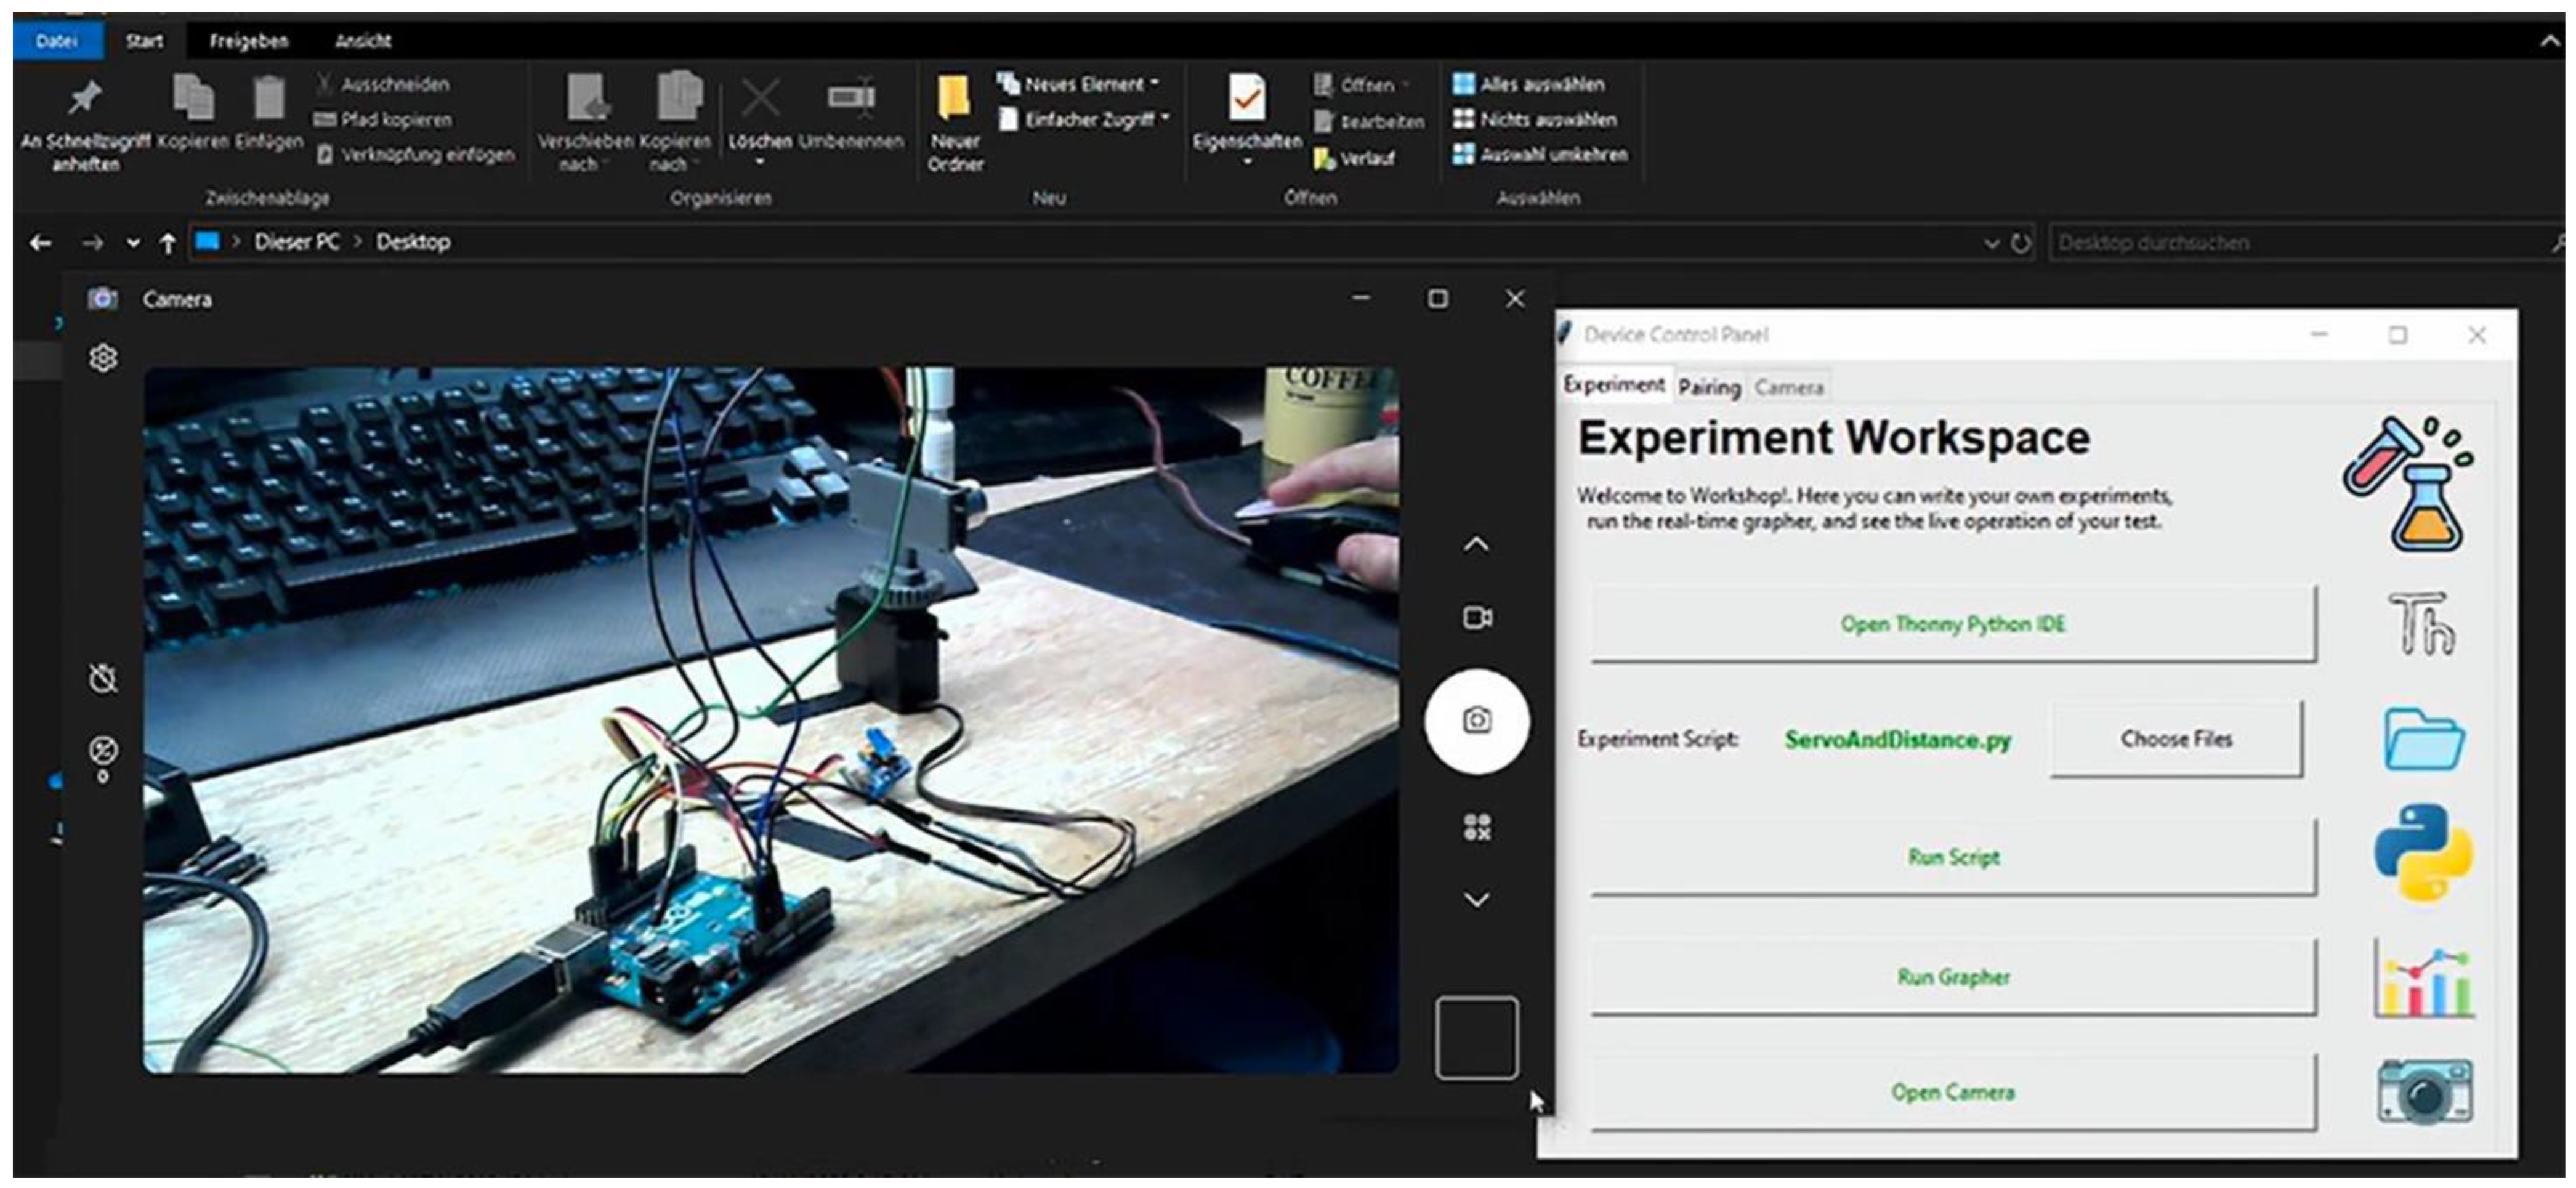Switch Camera to video mode icon
The height and width of the screenshot is (1188, 2576).
pyautogui.click(x=1477, y=618)
